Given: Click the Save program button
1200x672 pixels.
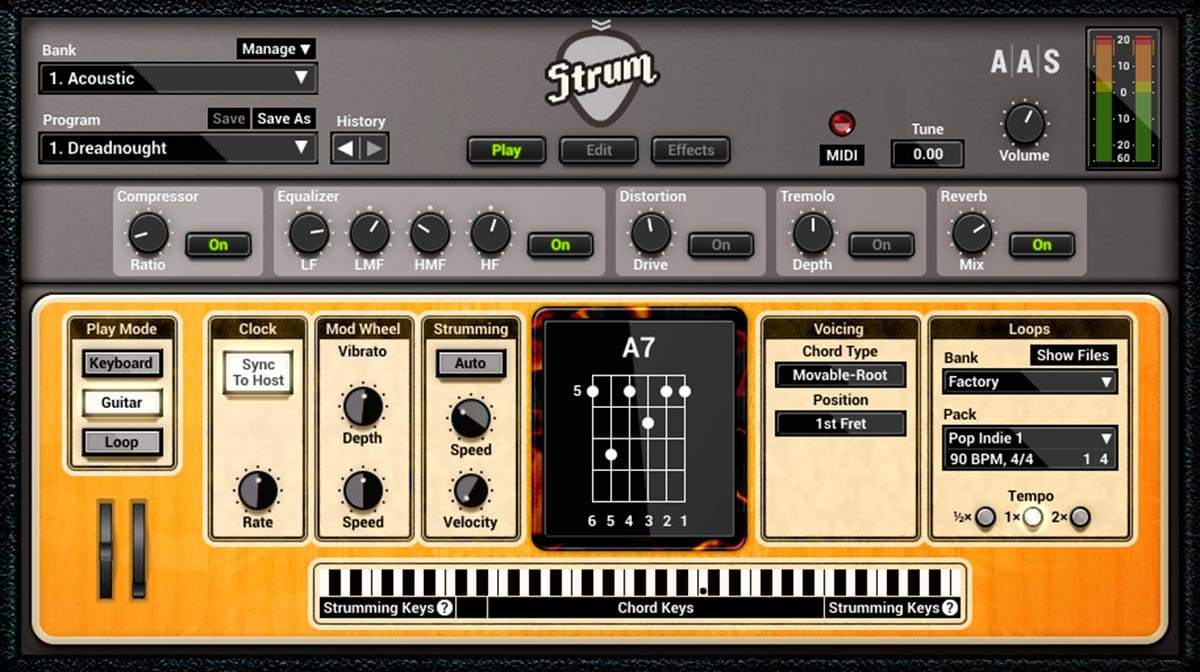Looking at the screenshot, I should (x=229, y=118).
